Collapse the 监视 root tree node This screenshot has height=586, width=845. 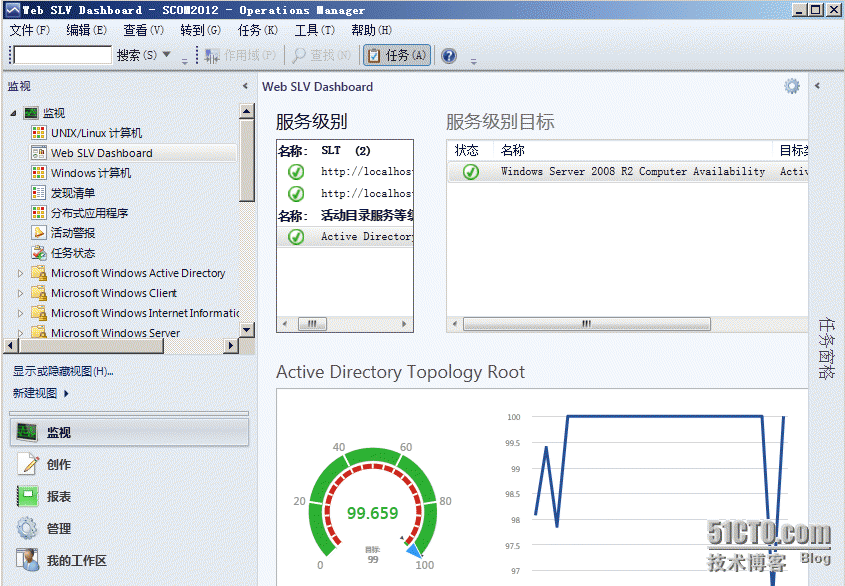(13, 113)
